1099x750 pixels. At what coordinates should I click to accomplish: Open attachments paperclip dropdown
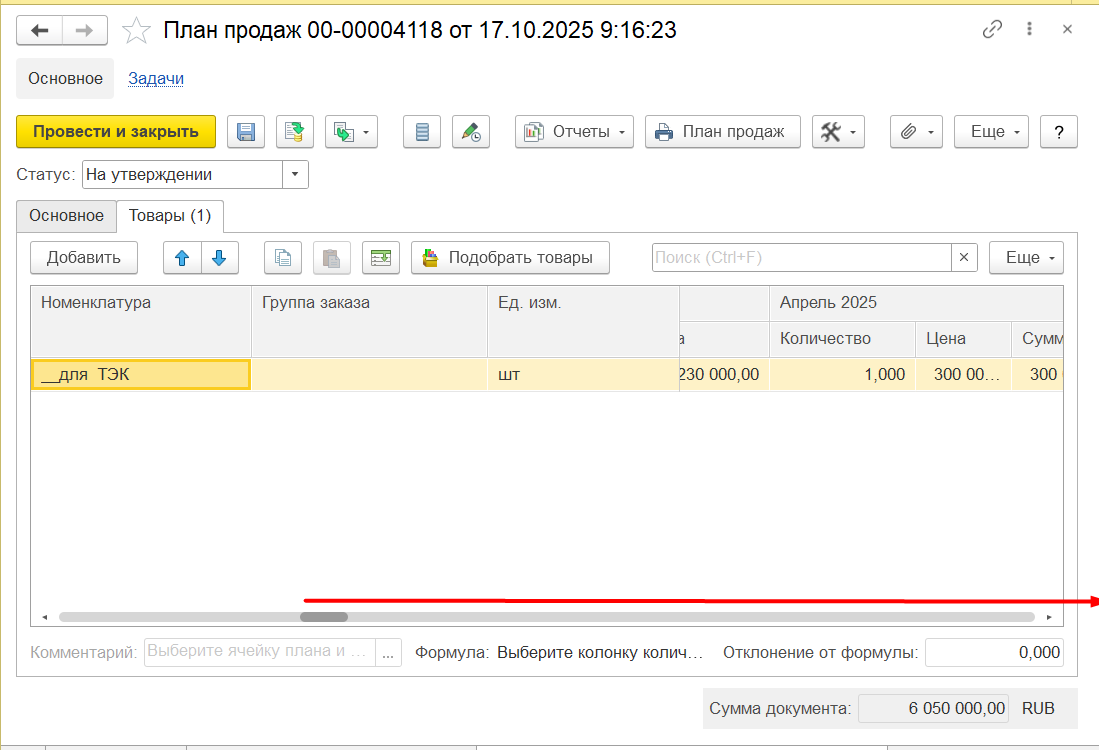click(x=916, y=132)
